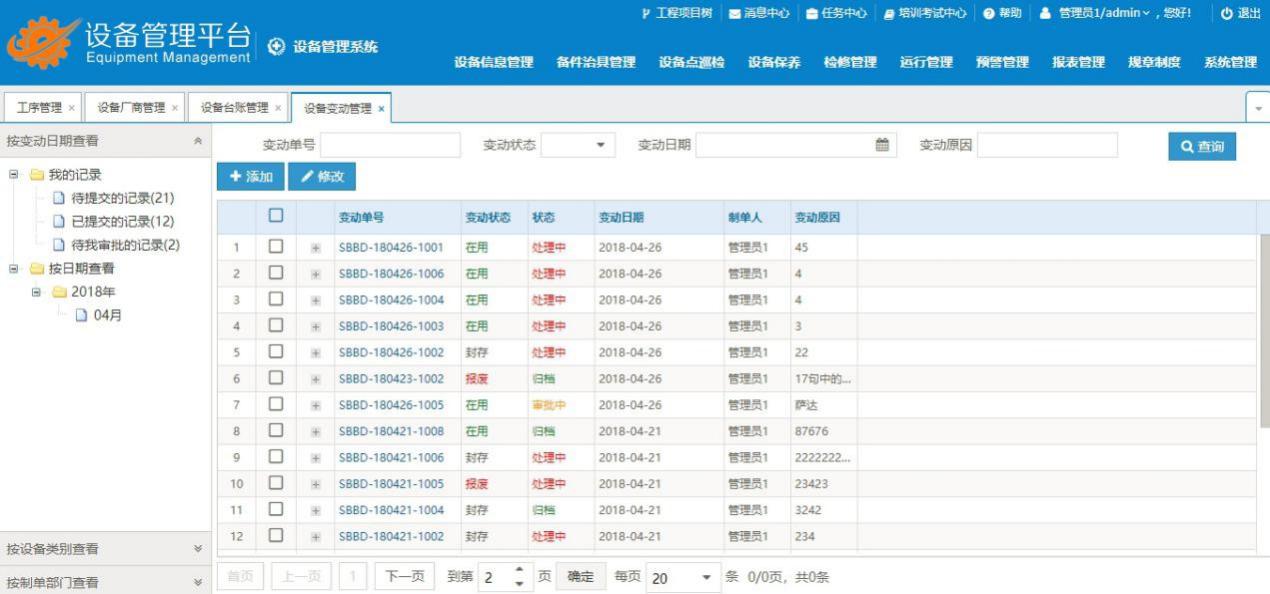Click the 查询 search button
Screen dimensions: 1270x594
(x=1201, y=146)
